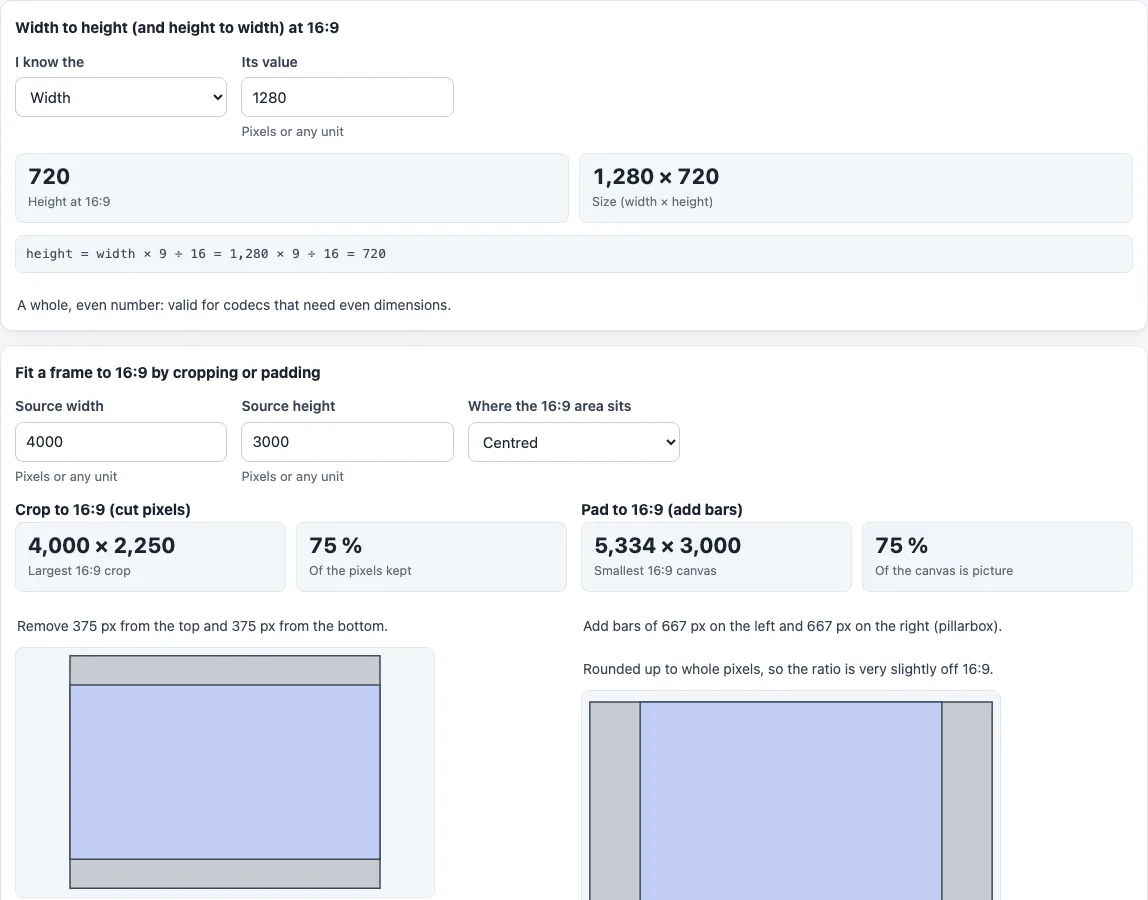Click the "I know the" label
1148x900 pixels.
(50, 62)
